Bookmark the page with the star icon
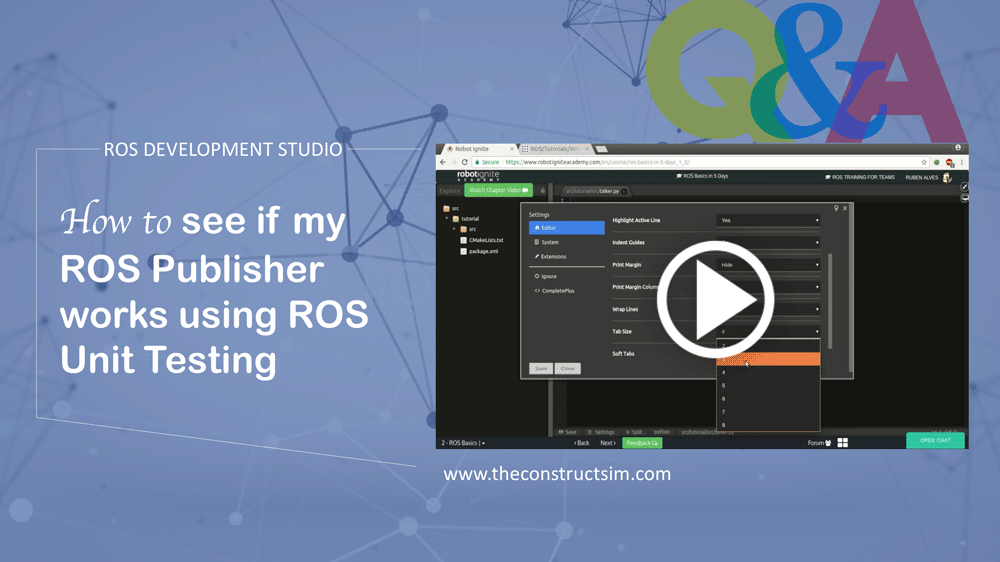The height and width of the screenshot is (562, 1000). click(x=923, y=162)
